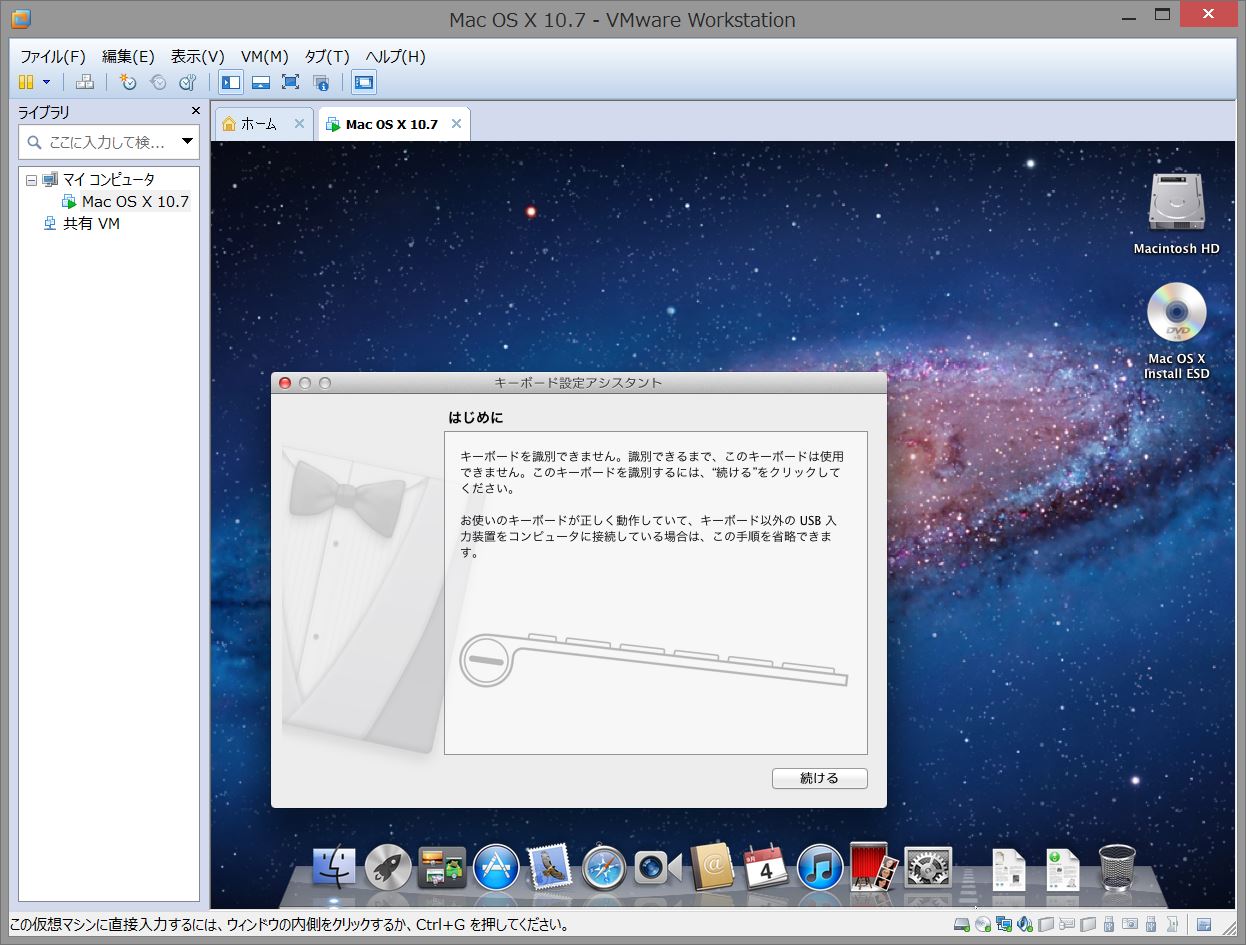Viewport: 1246px width, 945px height.
Task: Launch Safari compass icon in the dock
Action: click(603, 867)
